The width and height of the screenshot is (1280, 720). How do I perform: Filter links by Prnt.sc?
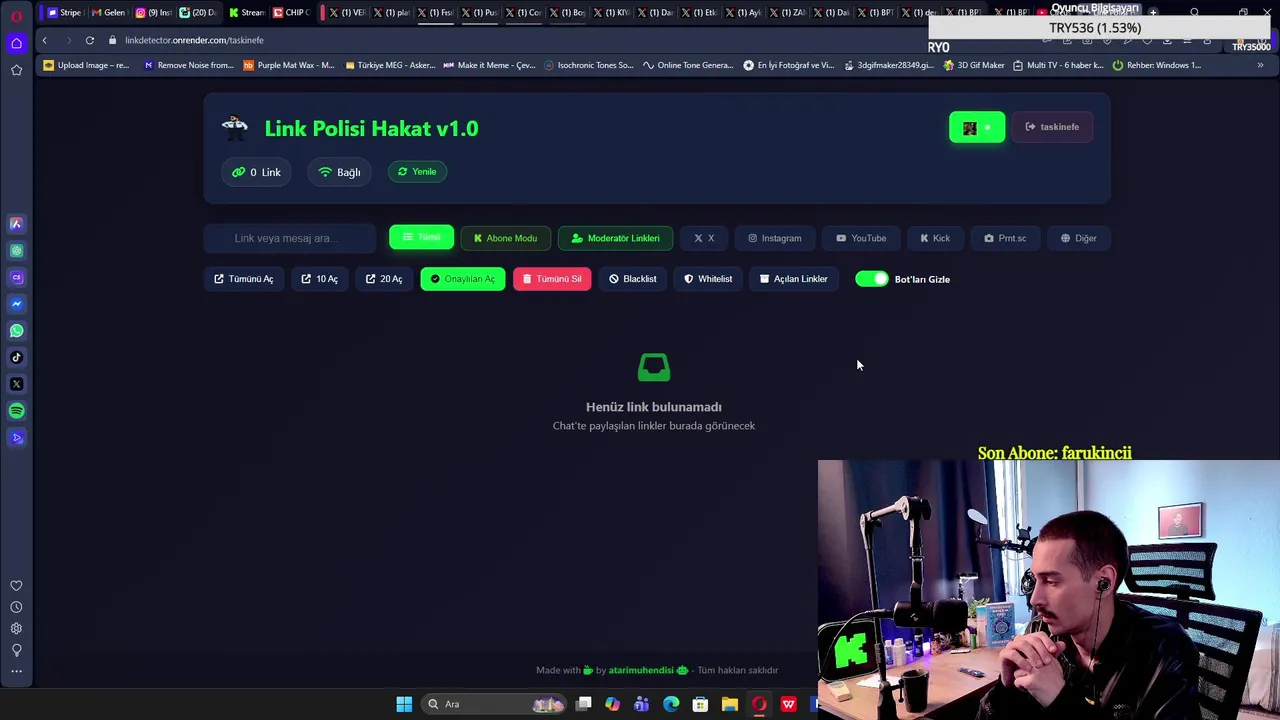pyautogui.click(x=1005, y=238)
